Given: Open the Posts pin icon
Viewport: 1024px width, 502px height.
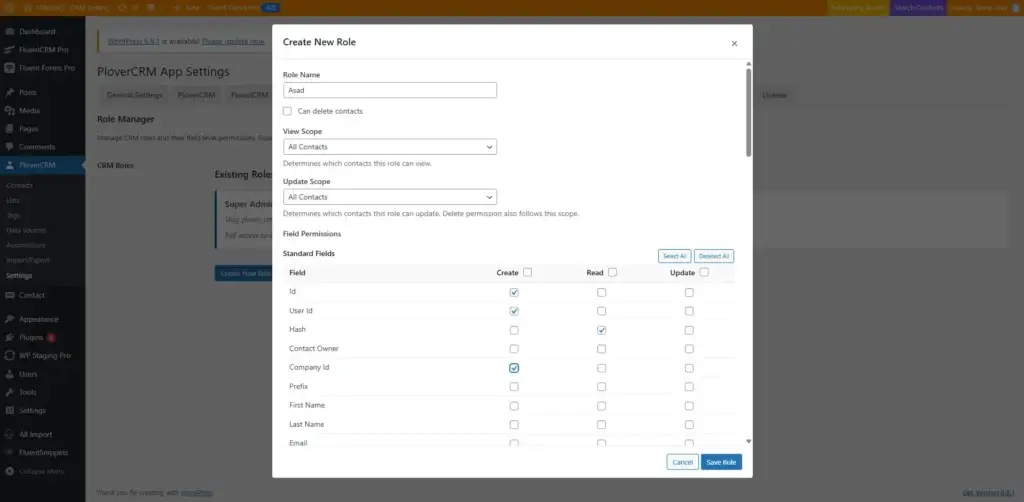Looking at the screenshot, I should pyautogui.click(x=9, y=93).
